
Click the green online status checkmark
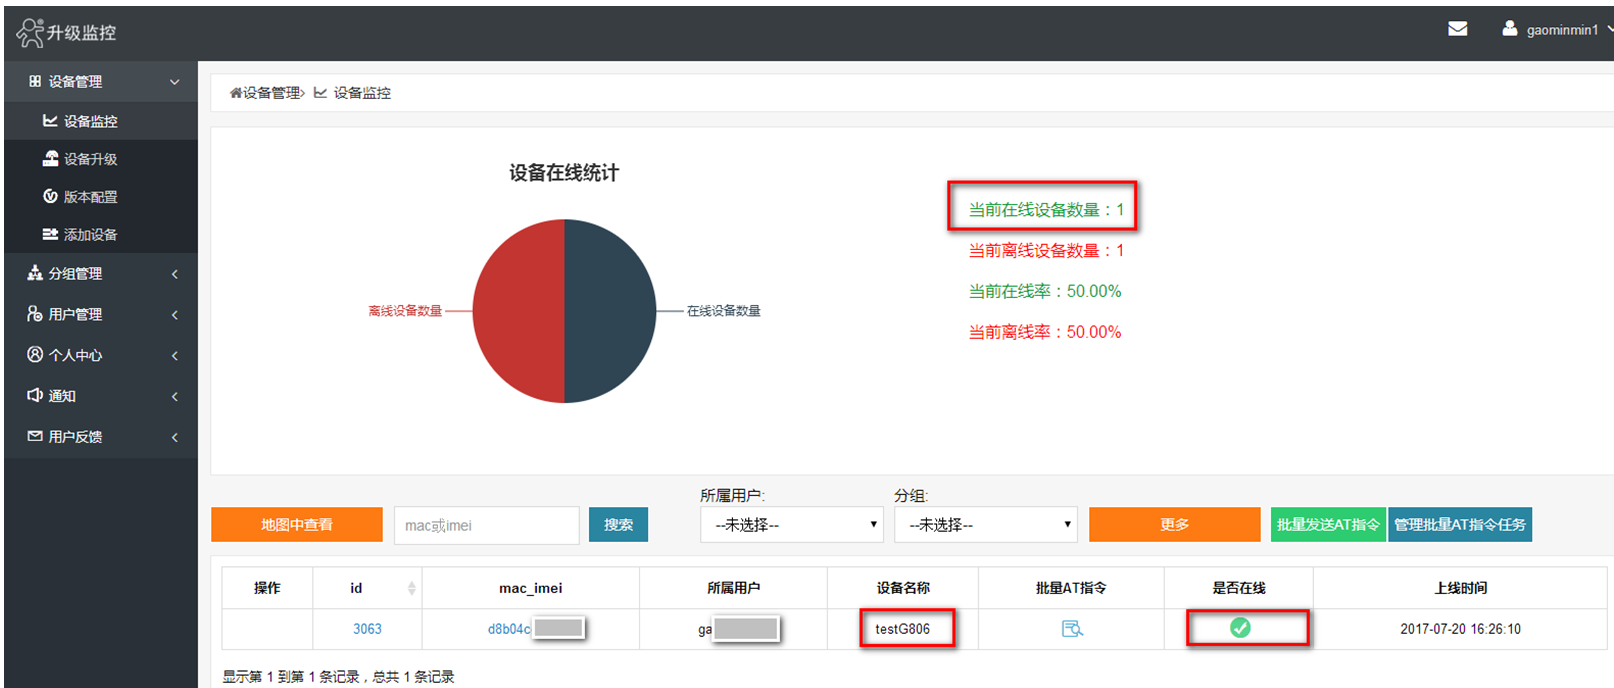(1240, 628)
